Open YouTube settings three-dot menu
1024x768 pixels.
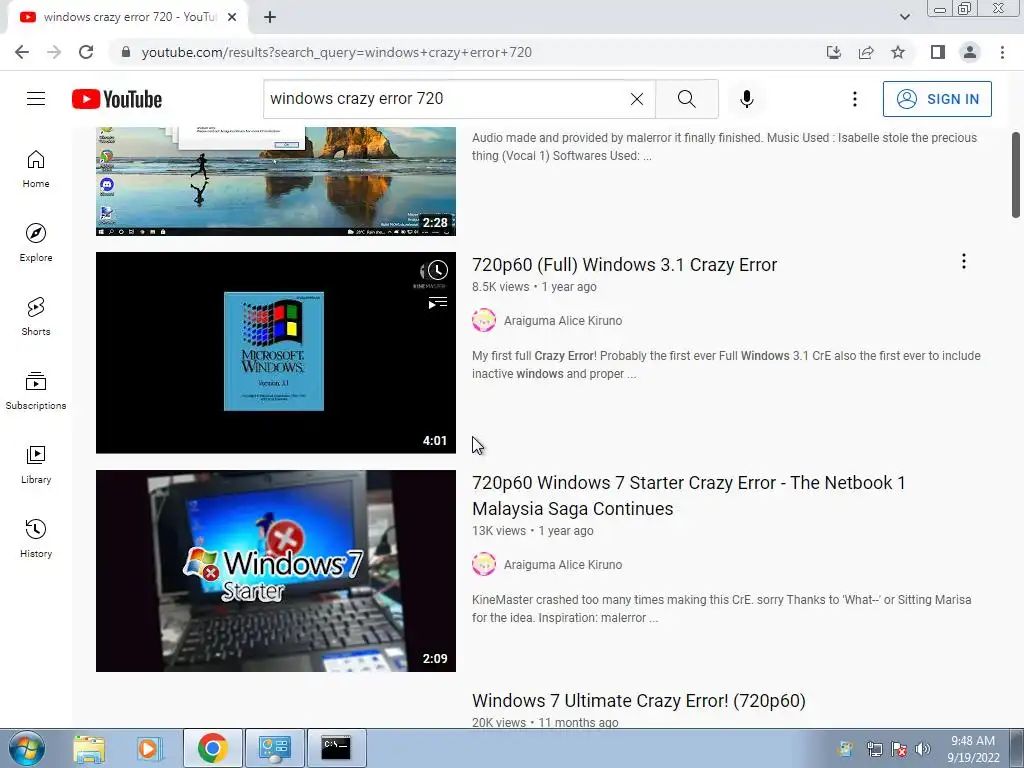point(854,99)
